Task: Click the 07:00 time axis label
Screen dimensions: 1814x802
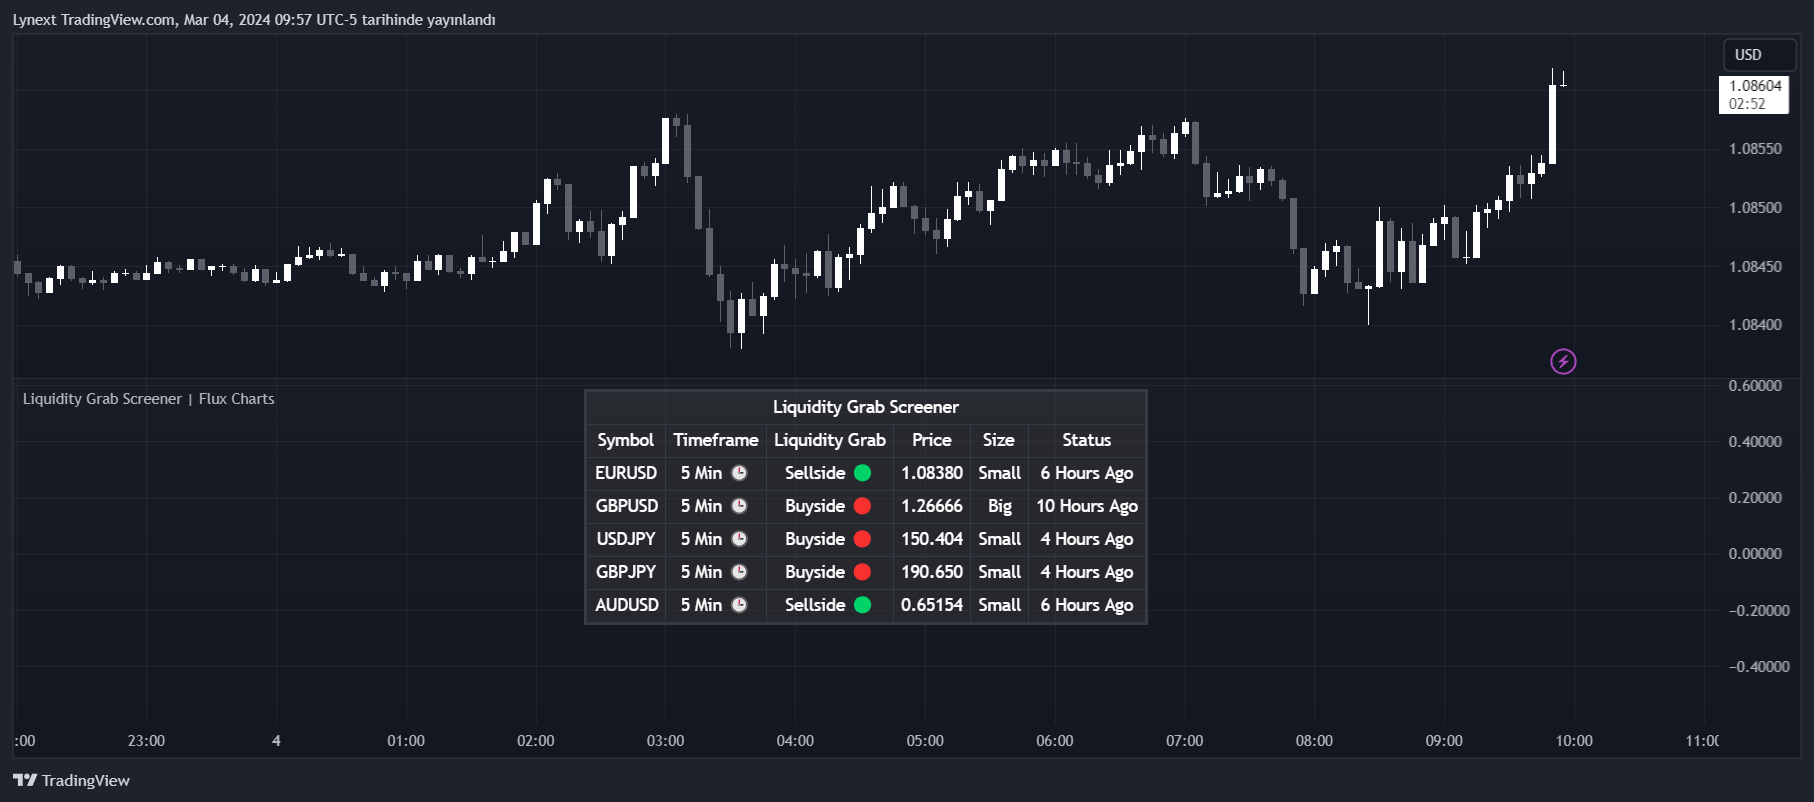Action: coord(1184,741)
